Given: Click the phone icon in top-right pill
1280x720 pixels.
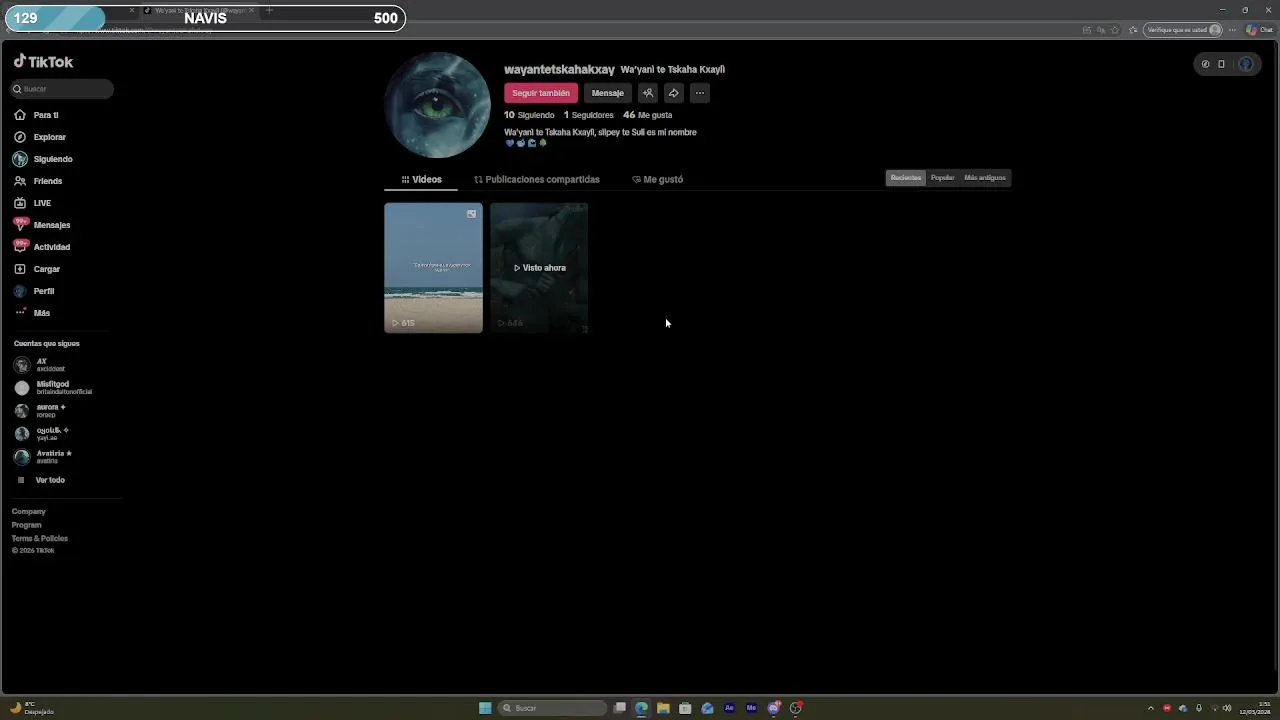Looking at the screenshot, I should (x=1221, y=64).
